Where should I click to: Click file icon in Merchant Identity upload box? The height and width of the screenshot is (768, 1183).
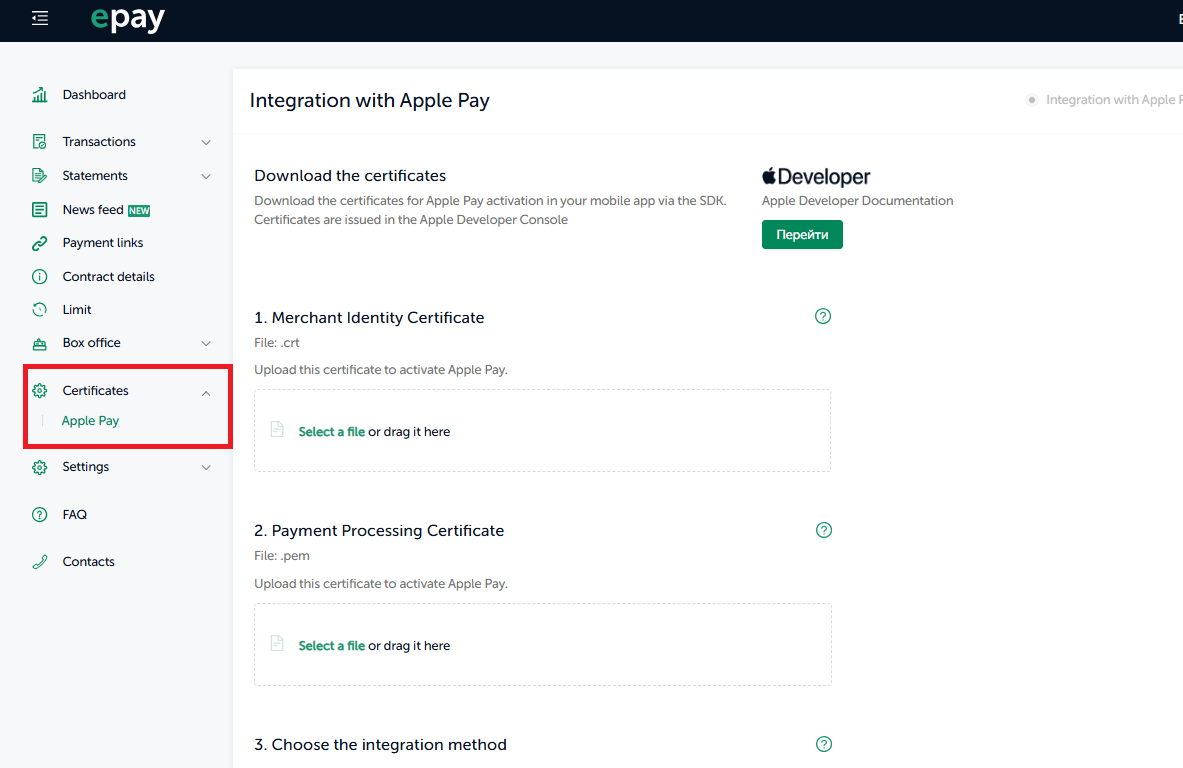pos(277,429)
